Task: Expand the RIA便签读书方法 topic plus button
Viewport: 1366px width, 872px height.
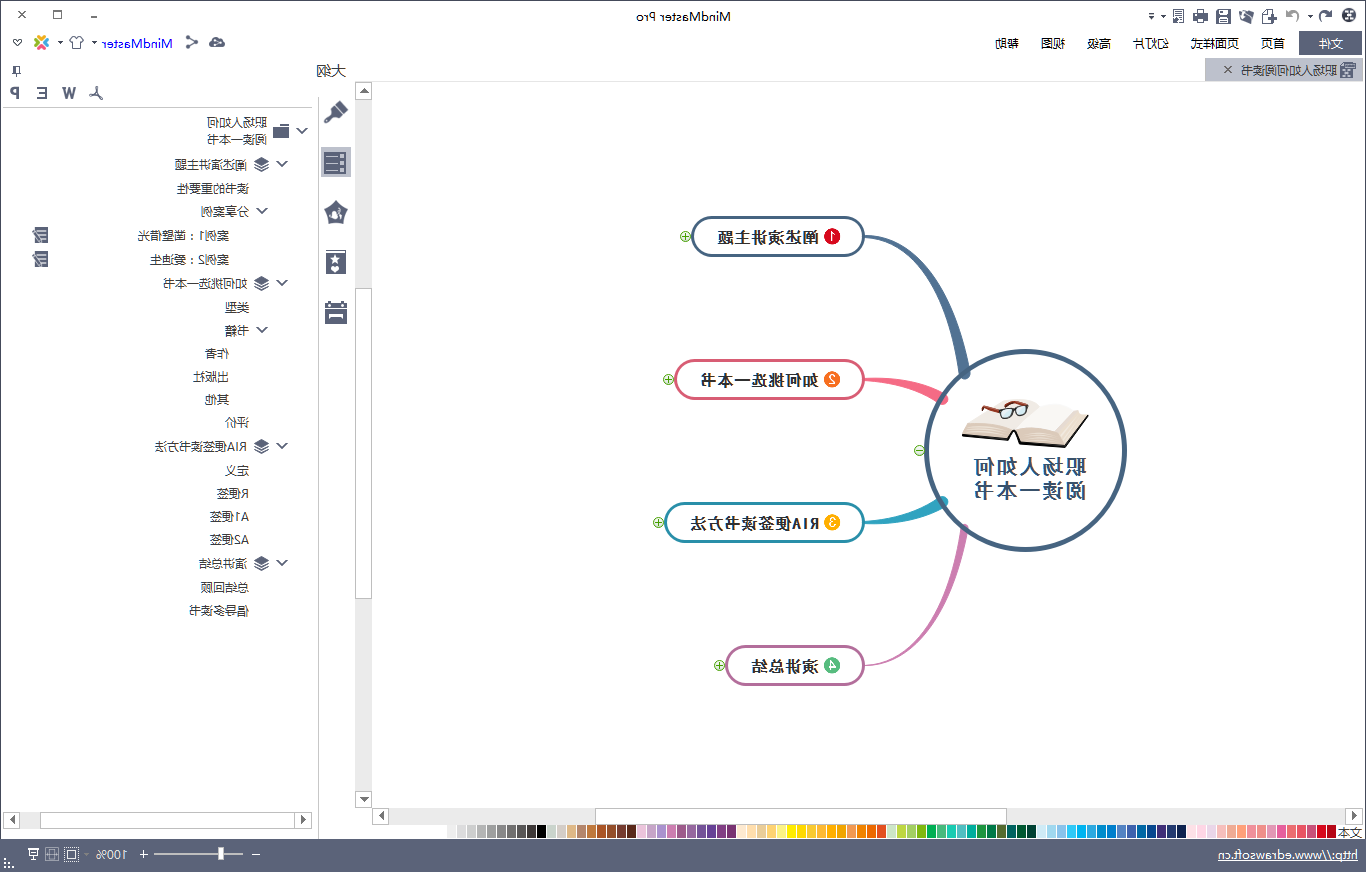Action: (658, 522)
